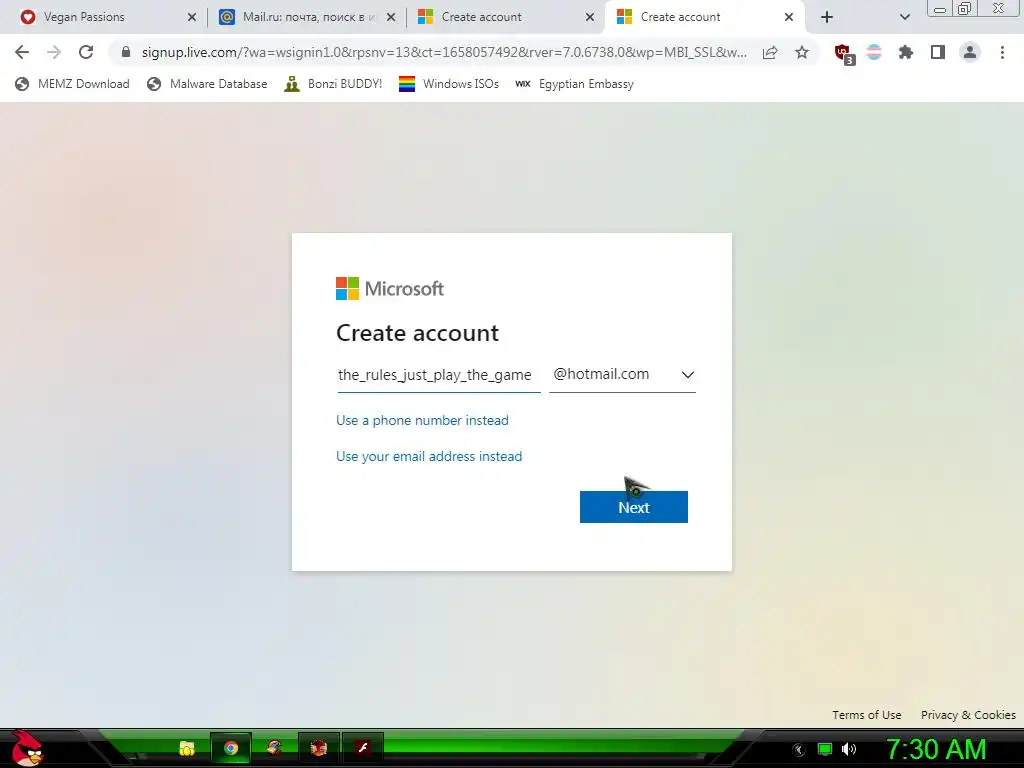Screen dimensions: 1024x768
Task: Open Malware Database bookmark
Action: point(208,84)
